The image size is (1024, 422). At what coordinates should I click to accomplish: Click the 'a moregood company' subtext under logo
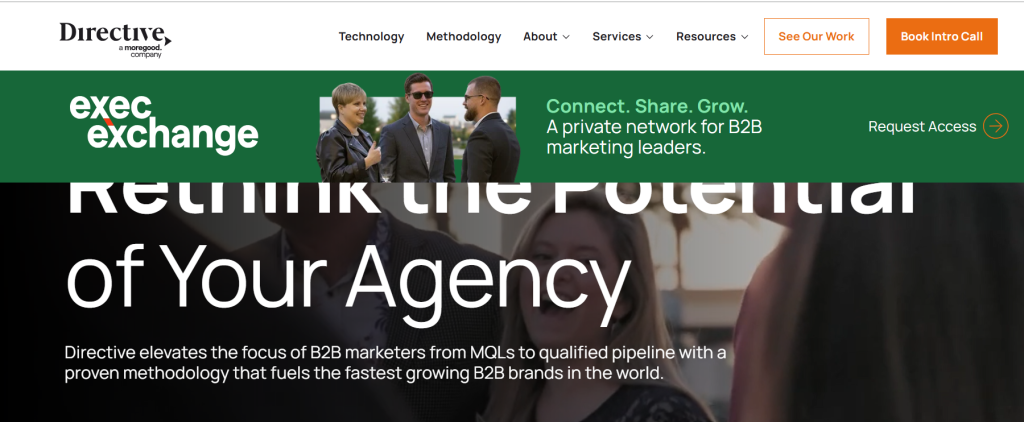tap(140, 52)
